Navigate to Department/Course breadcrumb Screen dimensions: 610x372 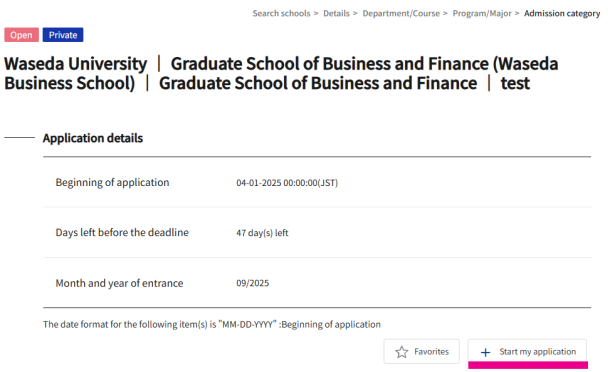click(x=401, y=13)
